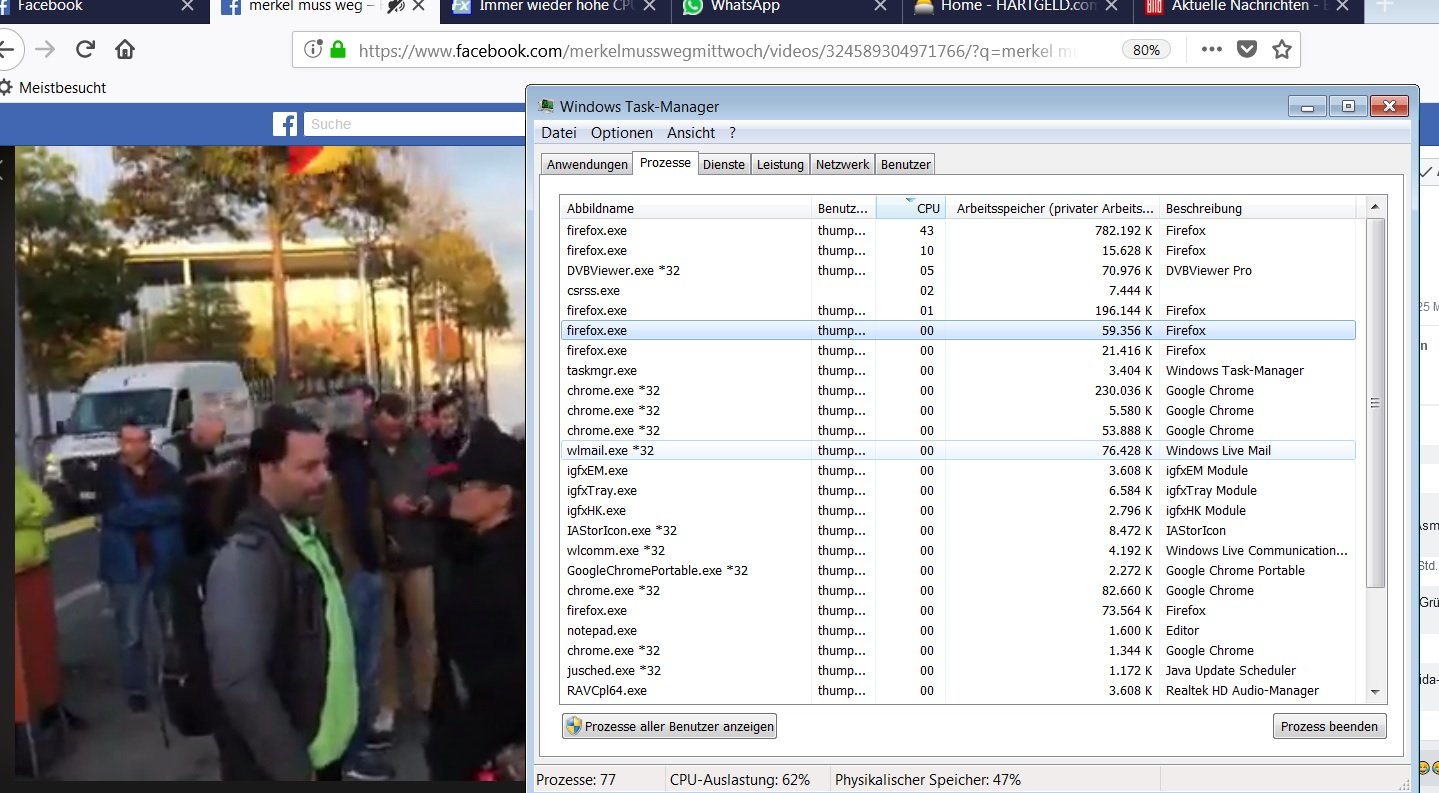Open the site information icon in address bar

313,50
